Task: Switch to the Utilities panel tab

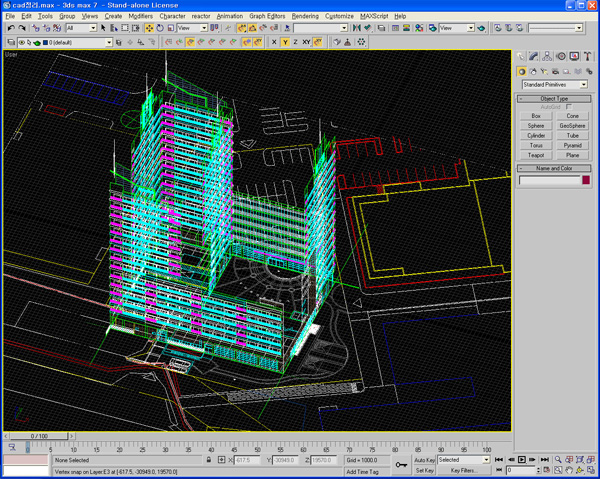Action: pos(586,57)
